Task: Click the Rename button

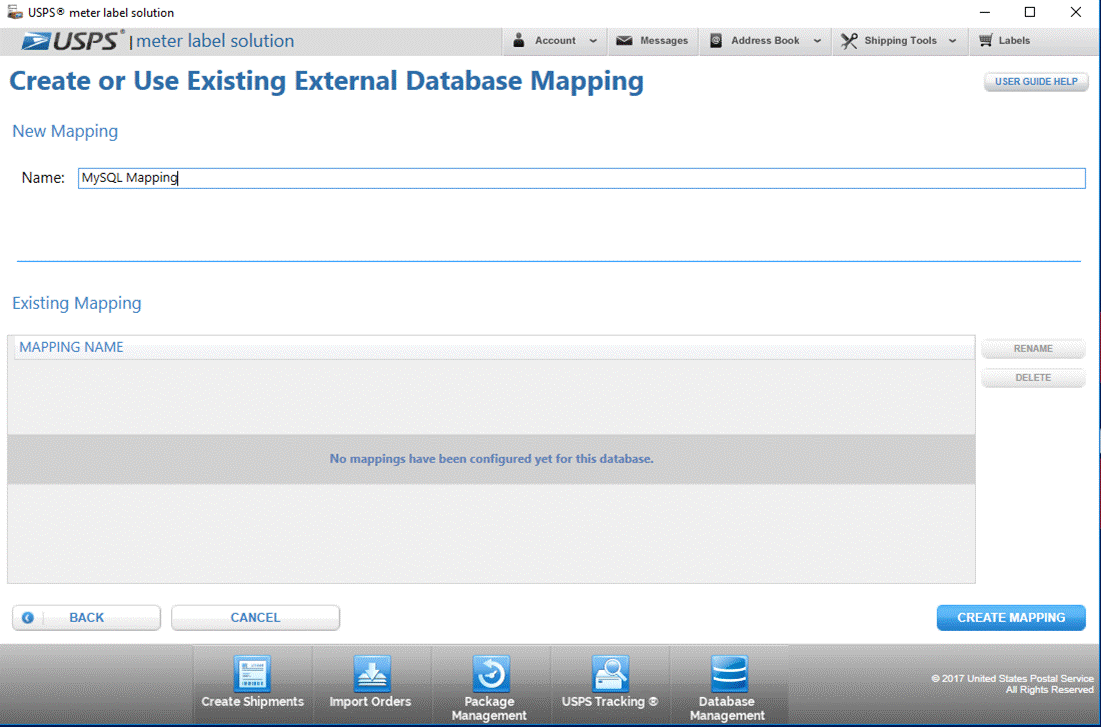Action: 1033,348
